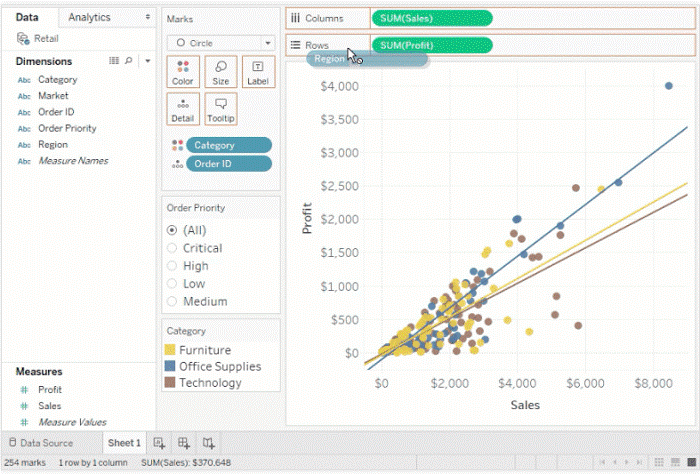
Task: Click the search icon in Dimensions header
Action: (128, 61)
